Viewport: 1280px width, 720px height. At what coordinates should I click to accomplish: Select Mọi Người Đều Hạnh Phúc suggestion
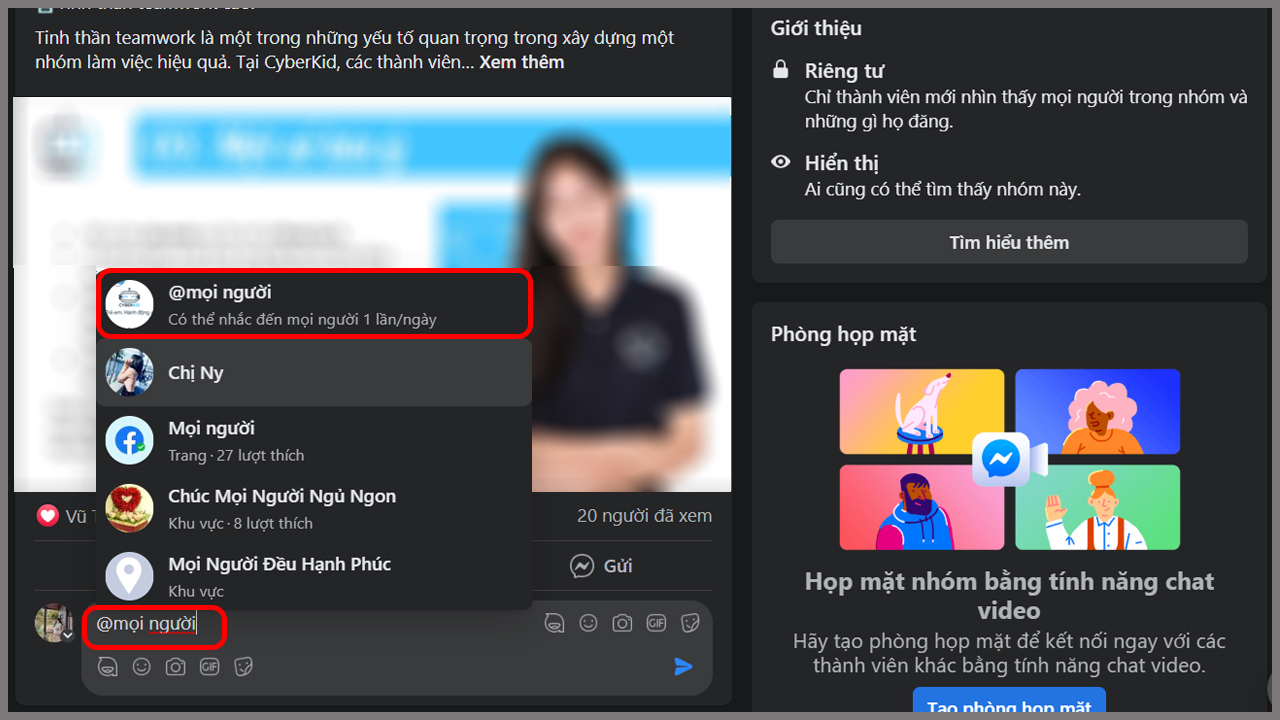[x=314, y=576]
